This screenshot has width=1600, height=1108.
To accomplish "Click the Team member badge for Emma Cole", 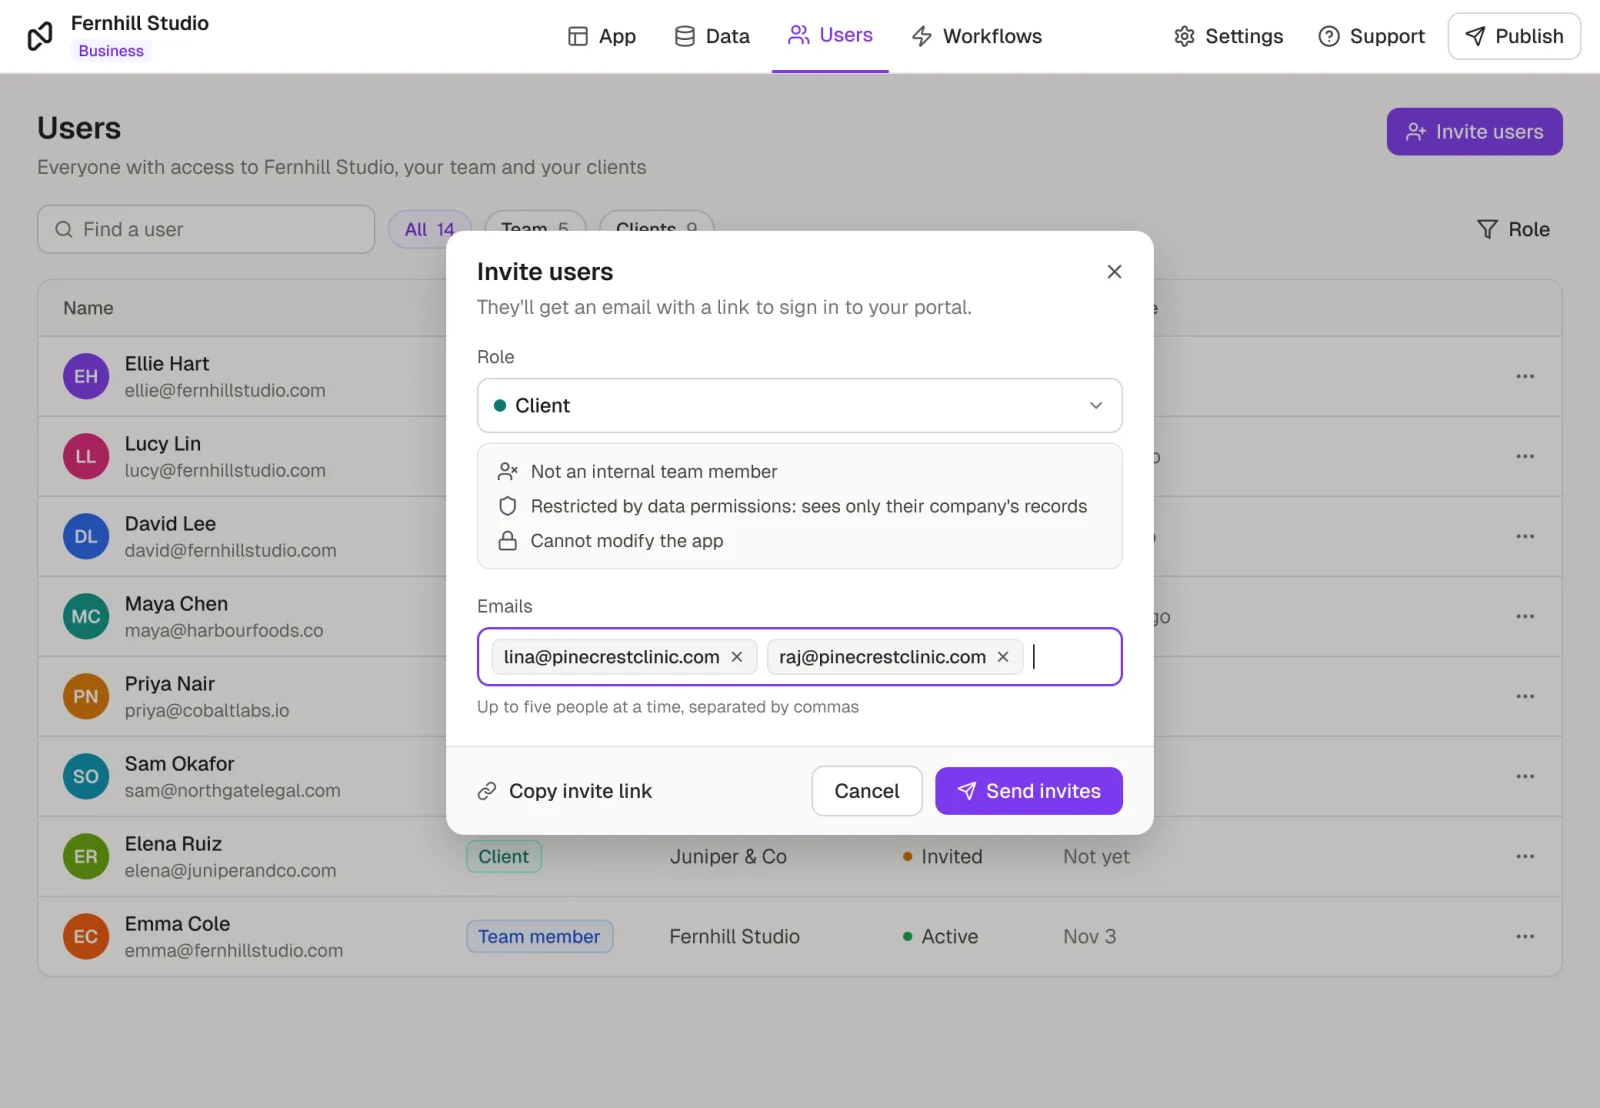I will [x=539, y=936].
